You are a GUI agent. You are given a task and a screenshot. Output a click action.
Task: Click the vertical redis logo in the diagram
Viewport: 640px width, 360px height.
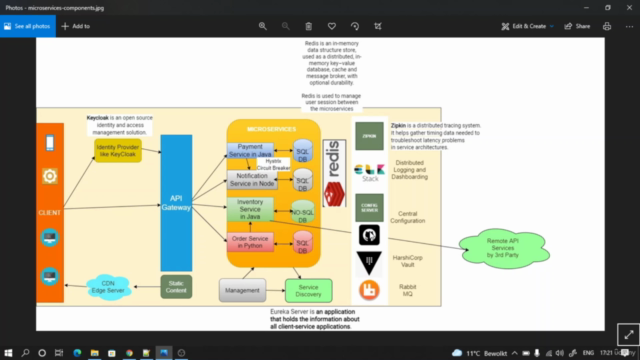click(334, 173)
